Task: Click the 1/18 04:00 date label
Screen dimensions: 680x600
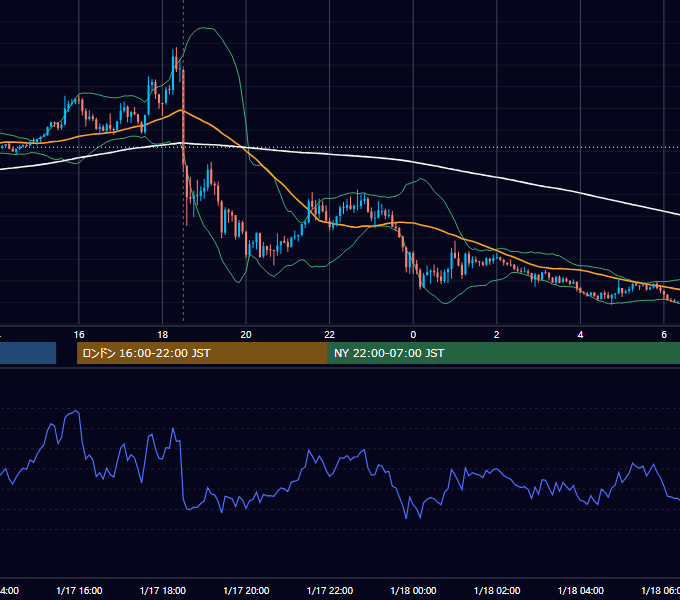Action: point(581,590)
